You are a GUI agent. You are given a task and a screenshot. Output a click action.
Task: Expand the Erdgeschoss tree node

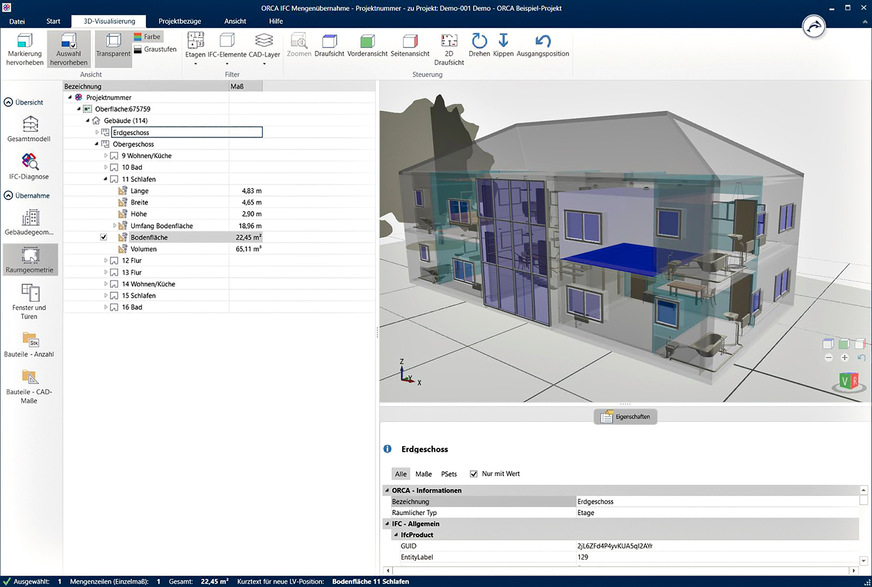point(97,132)
